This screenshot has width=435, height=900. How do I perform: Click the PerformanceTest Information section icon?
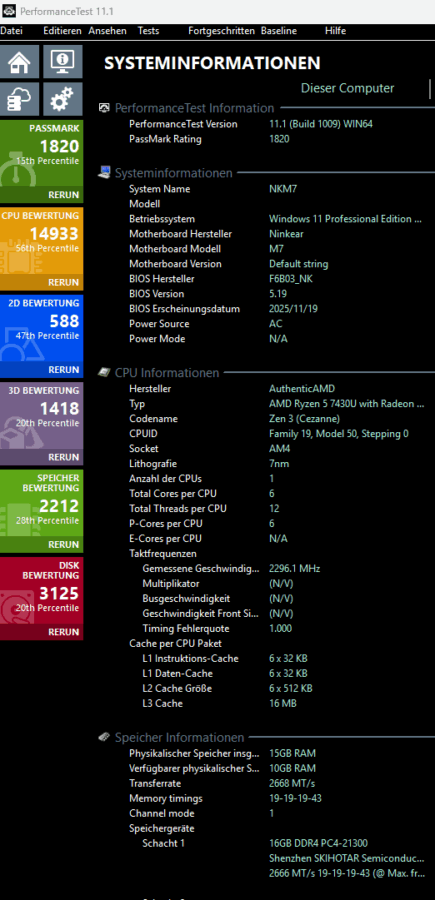tap(104, 108)
